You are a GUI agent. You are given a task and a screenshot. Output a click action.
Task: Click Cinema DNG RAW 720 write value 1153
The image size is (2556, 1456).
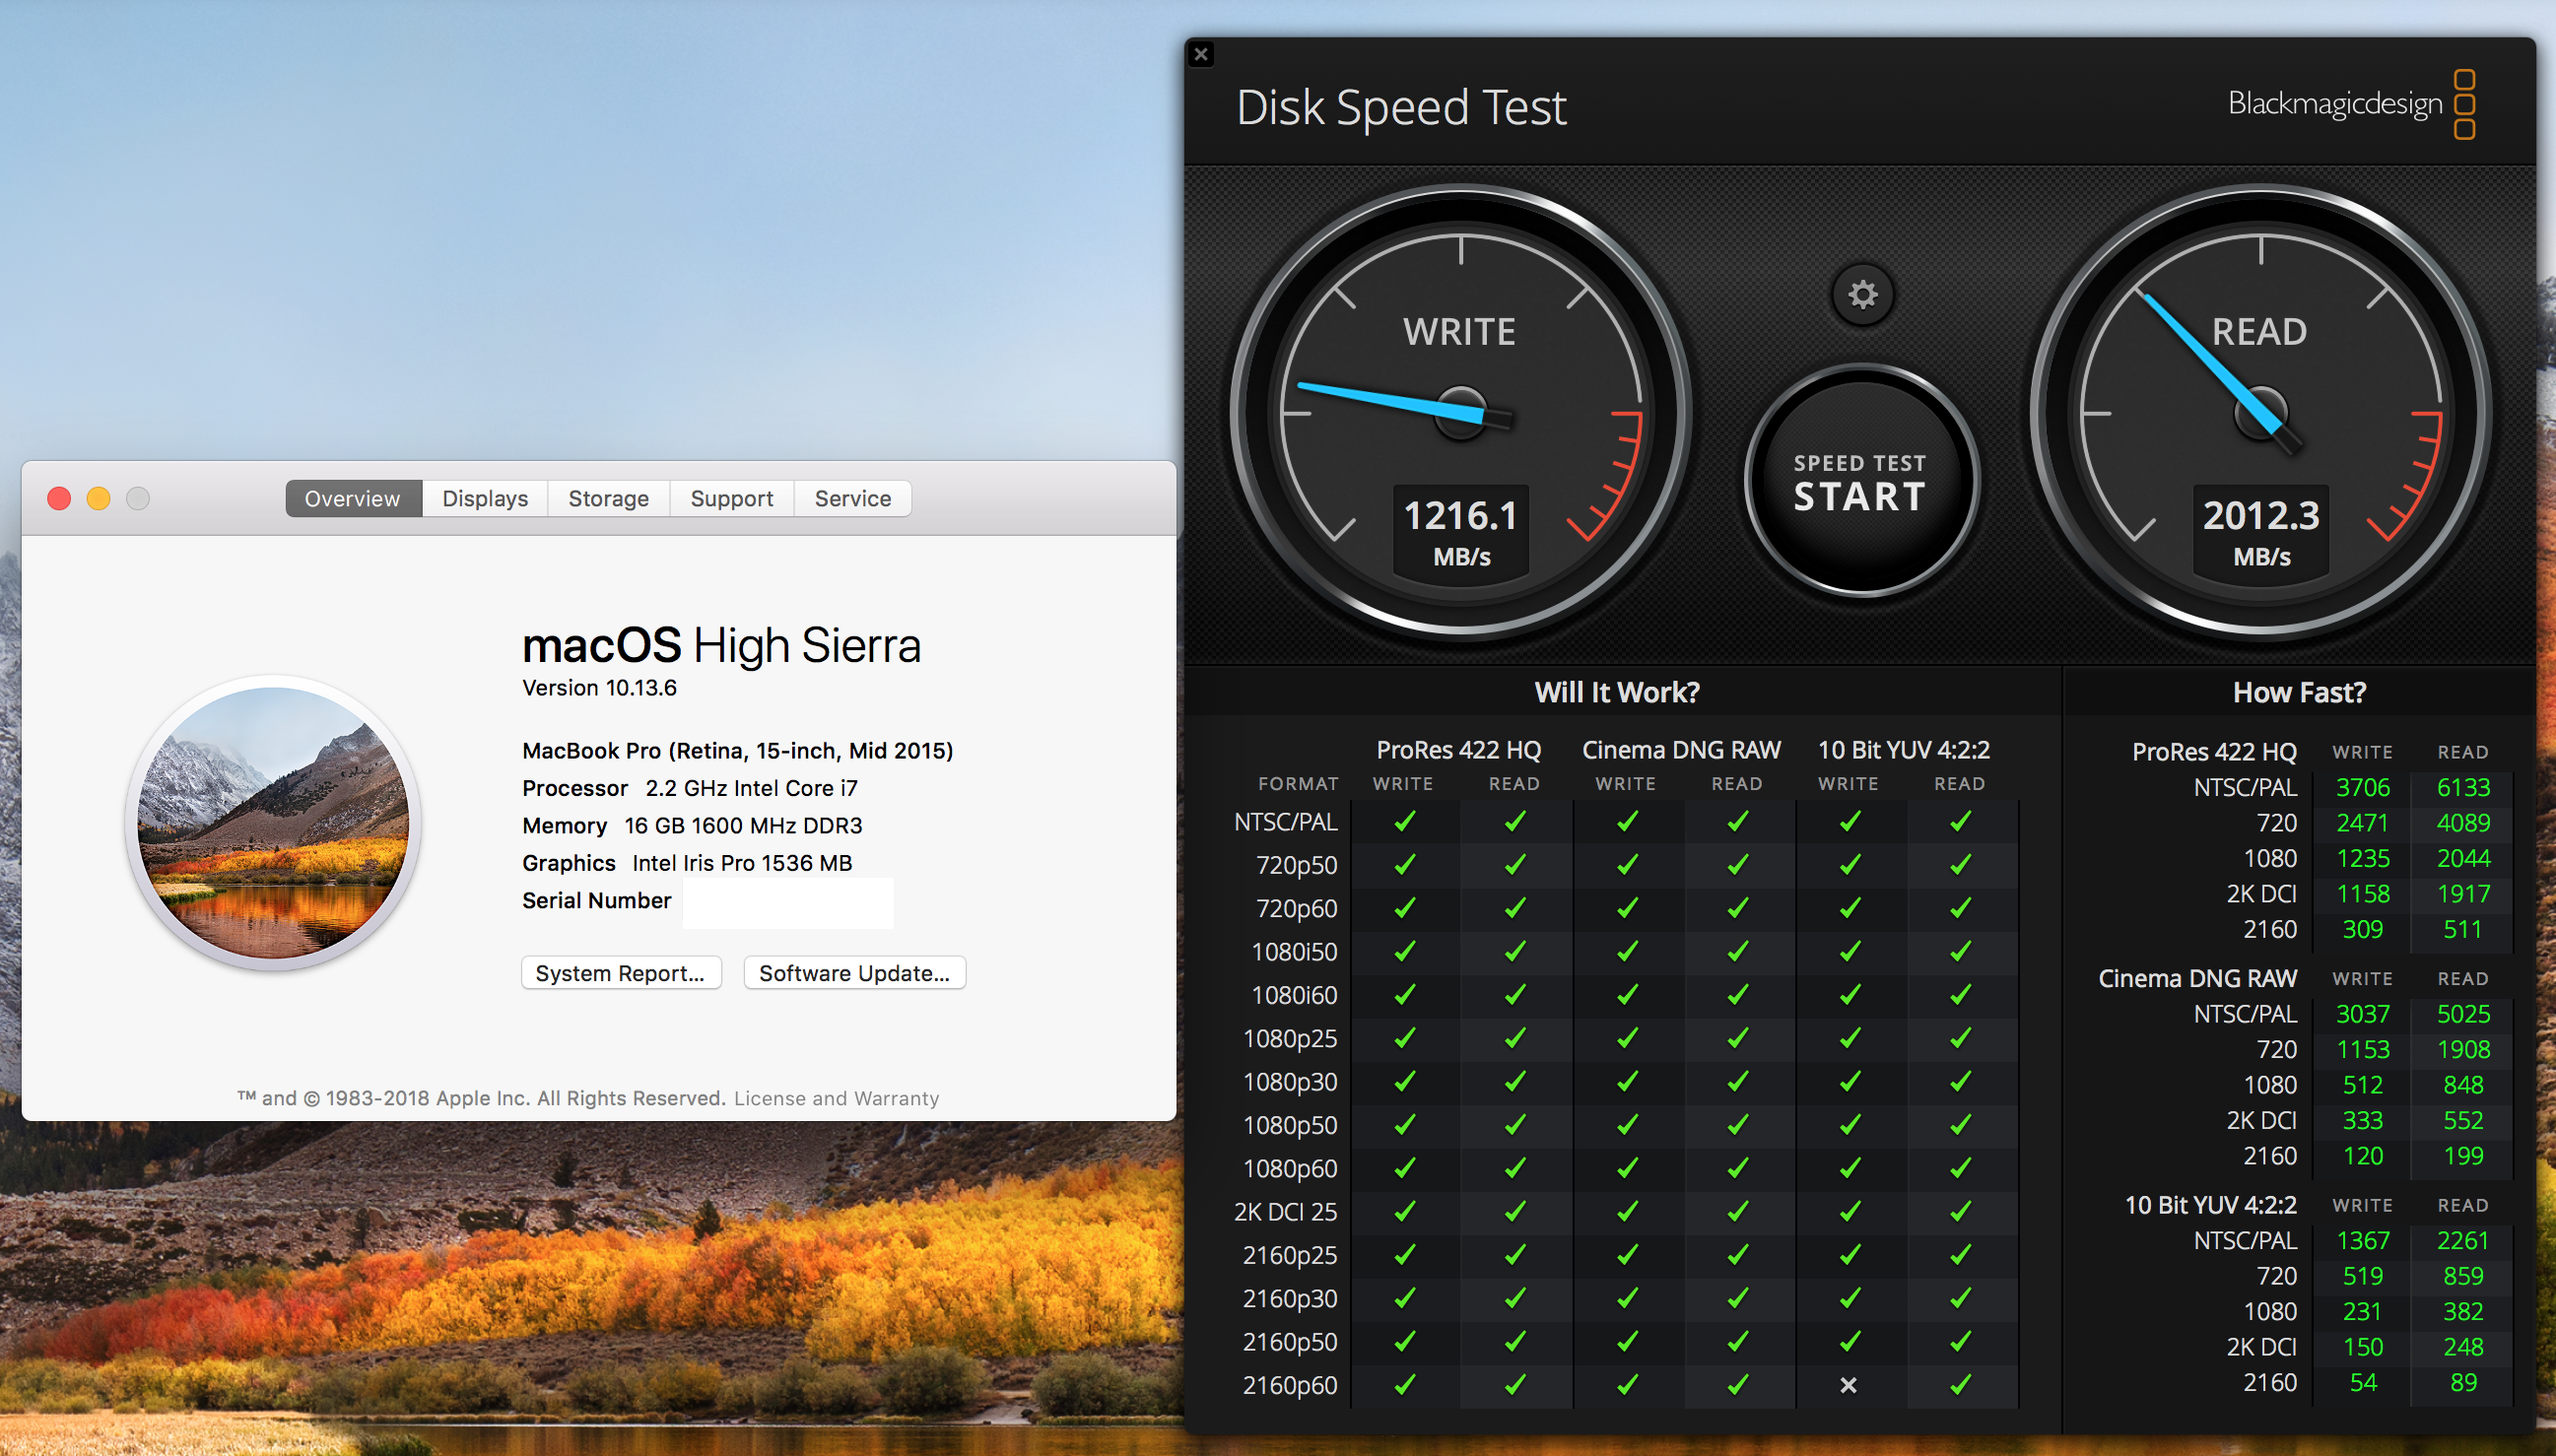[2362, 1050]
